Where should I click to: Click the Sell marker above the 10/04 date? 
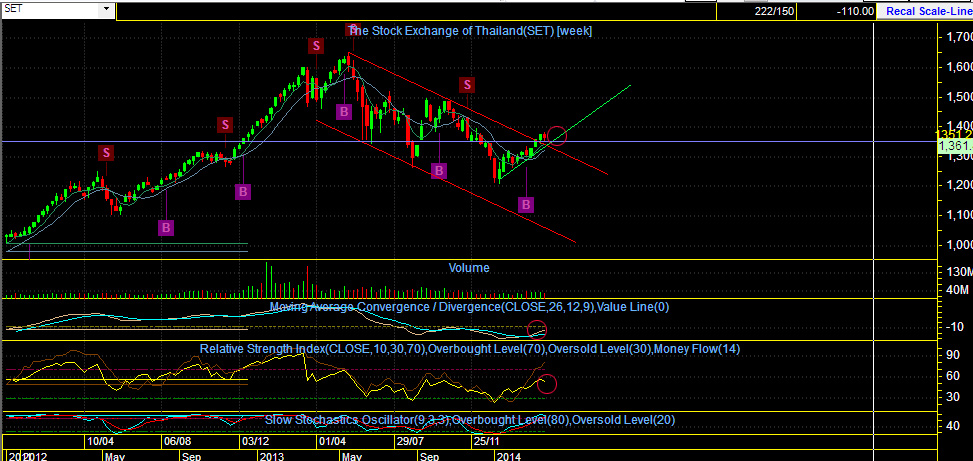(106, 152)
